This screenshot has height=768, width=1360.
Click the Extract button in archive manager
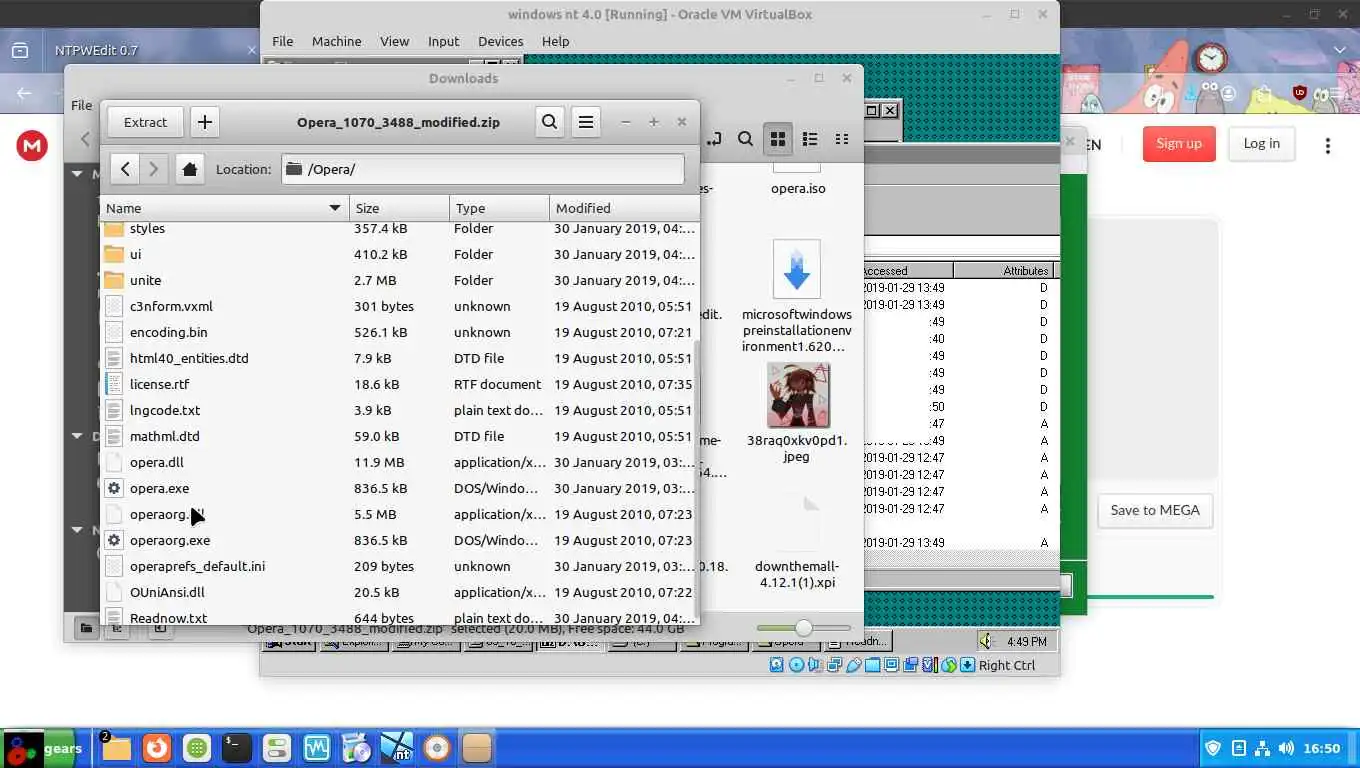coord(145,122)
